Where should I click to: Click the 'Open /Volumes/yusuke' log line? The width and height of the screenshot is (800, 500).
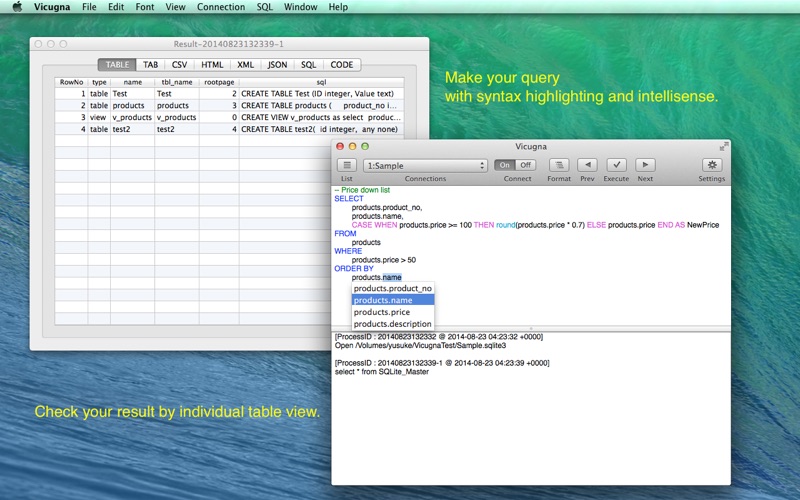(x=420, y=345)
